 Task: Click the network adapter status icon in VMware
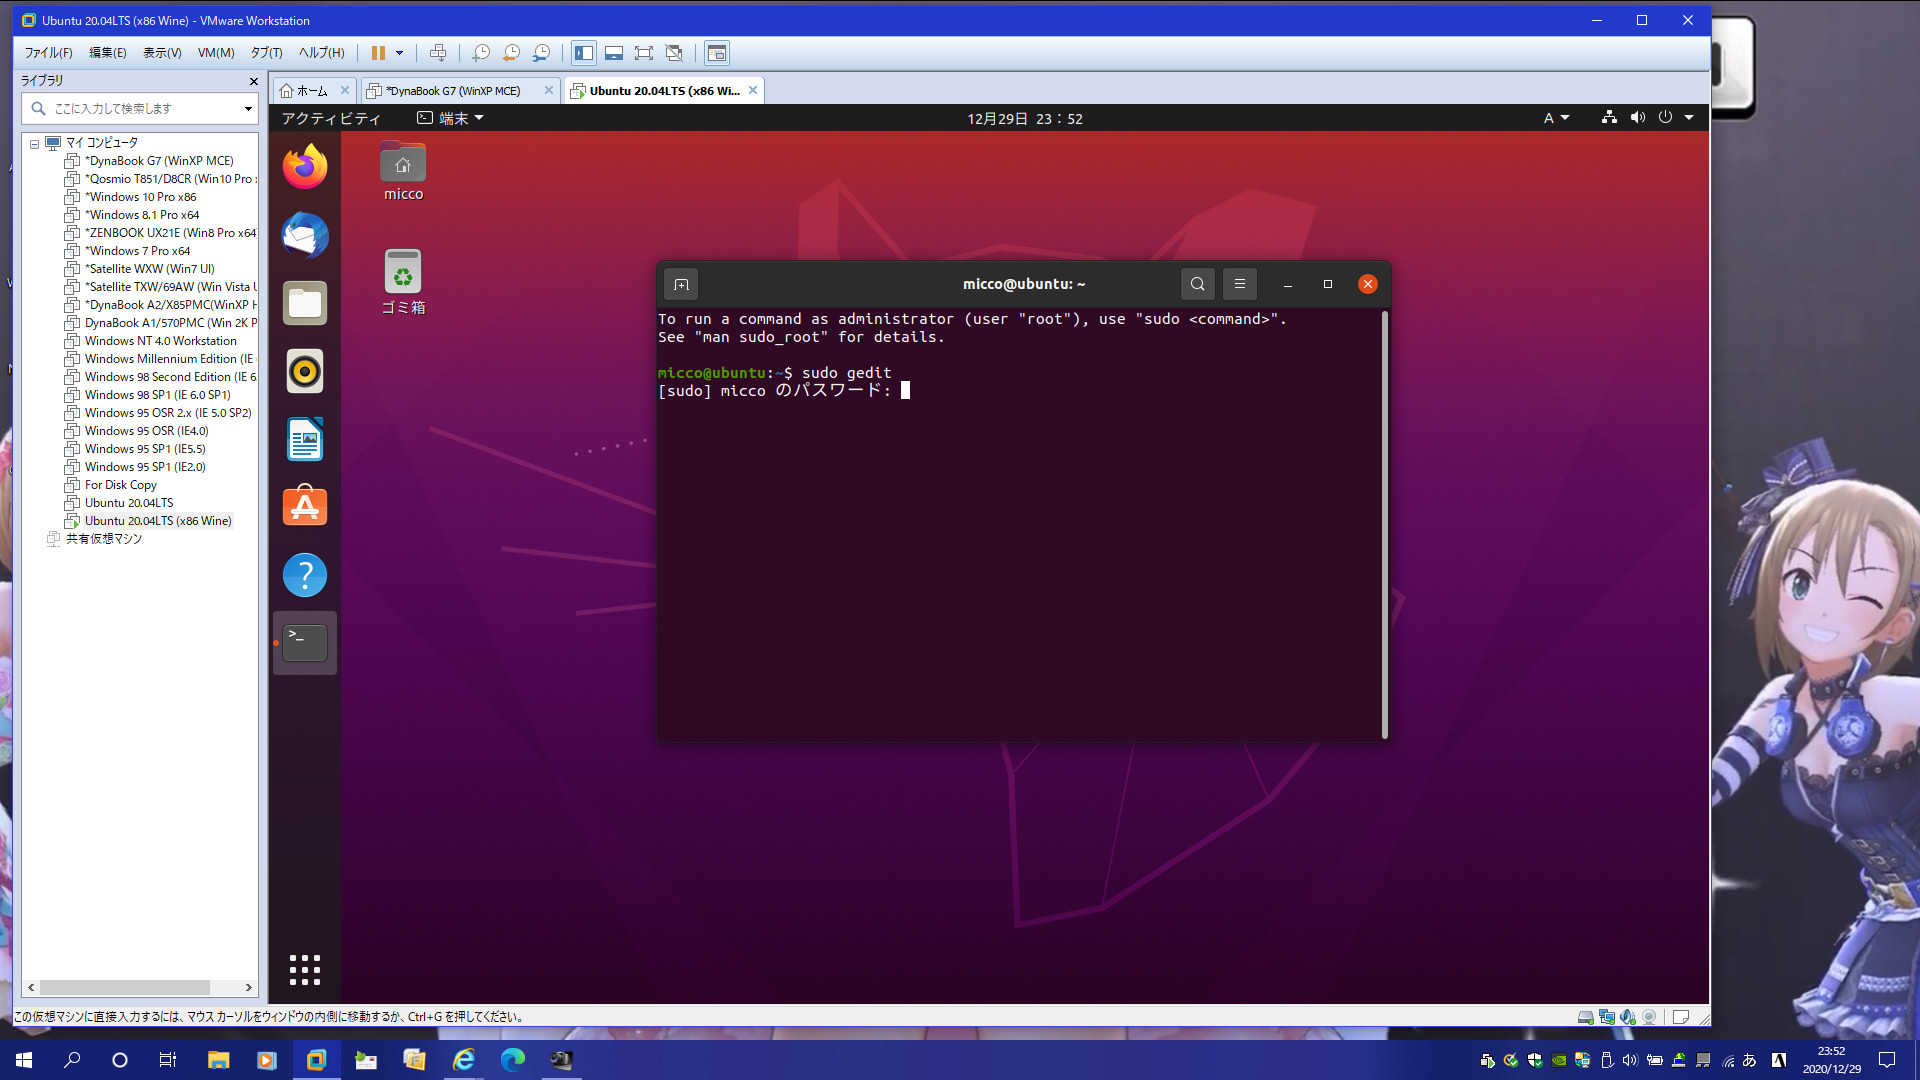pyautogui.click(x=1607, y=1017)
